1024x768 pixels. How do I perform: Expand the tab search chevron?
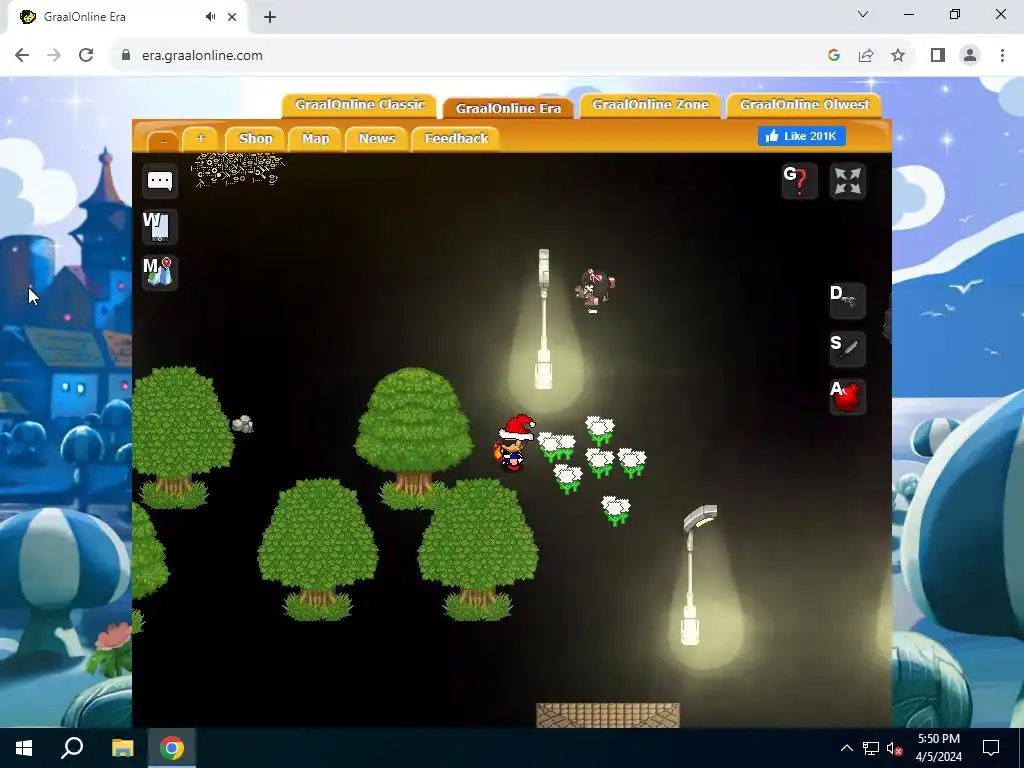click(863, 14)
